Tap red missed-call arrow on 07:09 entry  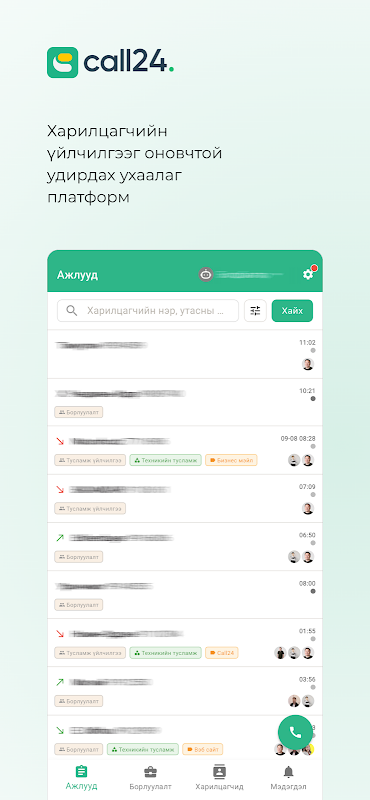(x=60, y=489)
